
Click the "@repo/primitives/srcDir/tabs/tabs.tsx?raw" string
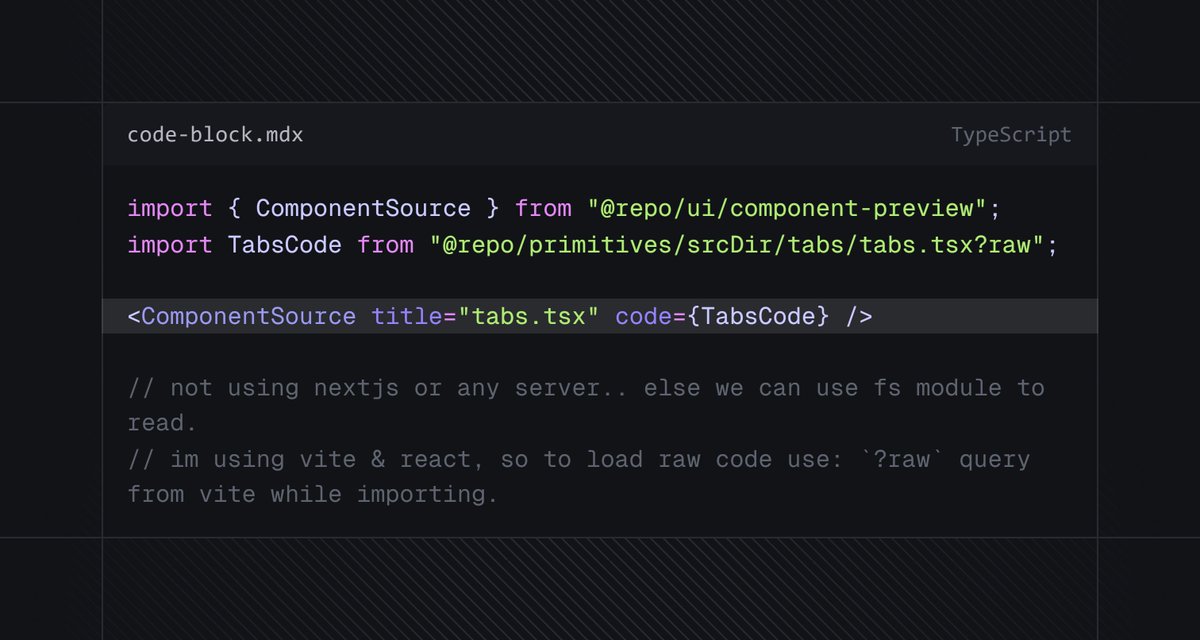pyautogui.click(x=737, y=245)
